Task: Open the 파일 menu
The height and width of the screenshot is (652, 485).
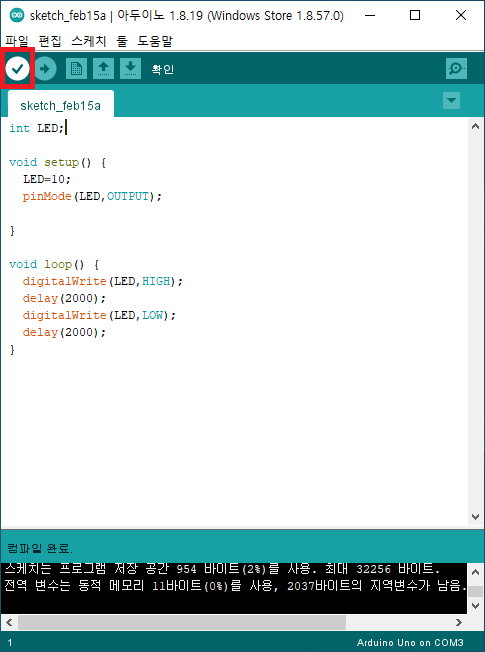Action: [x=17, y=41]
